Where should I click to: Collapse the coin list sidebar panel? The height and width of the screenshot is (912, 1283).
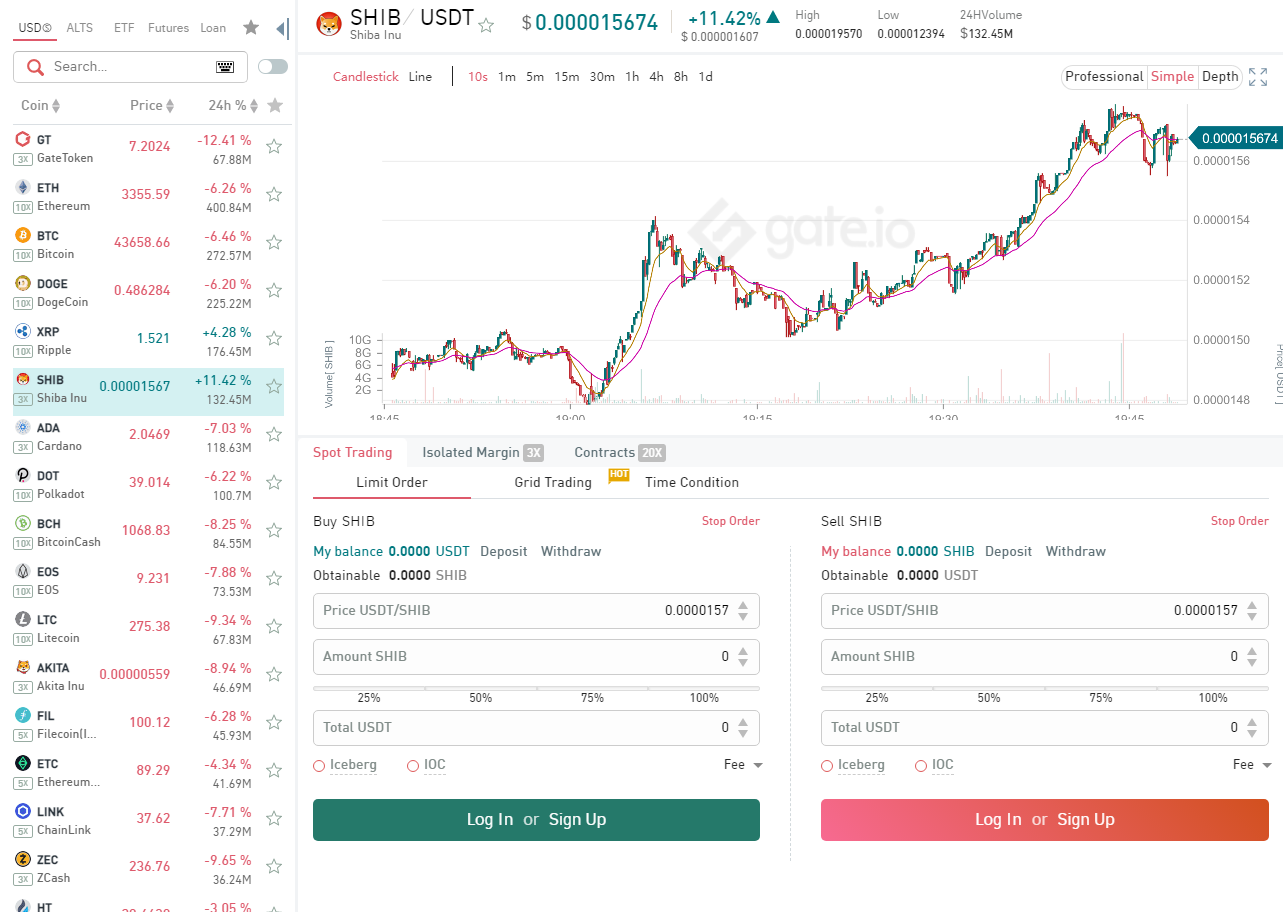[283, 29]
